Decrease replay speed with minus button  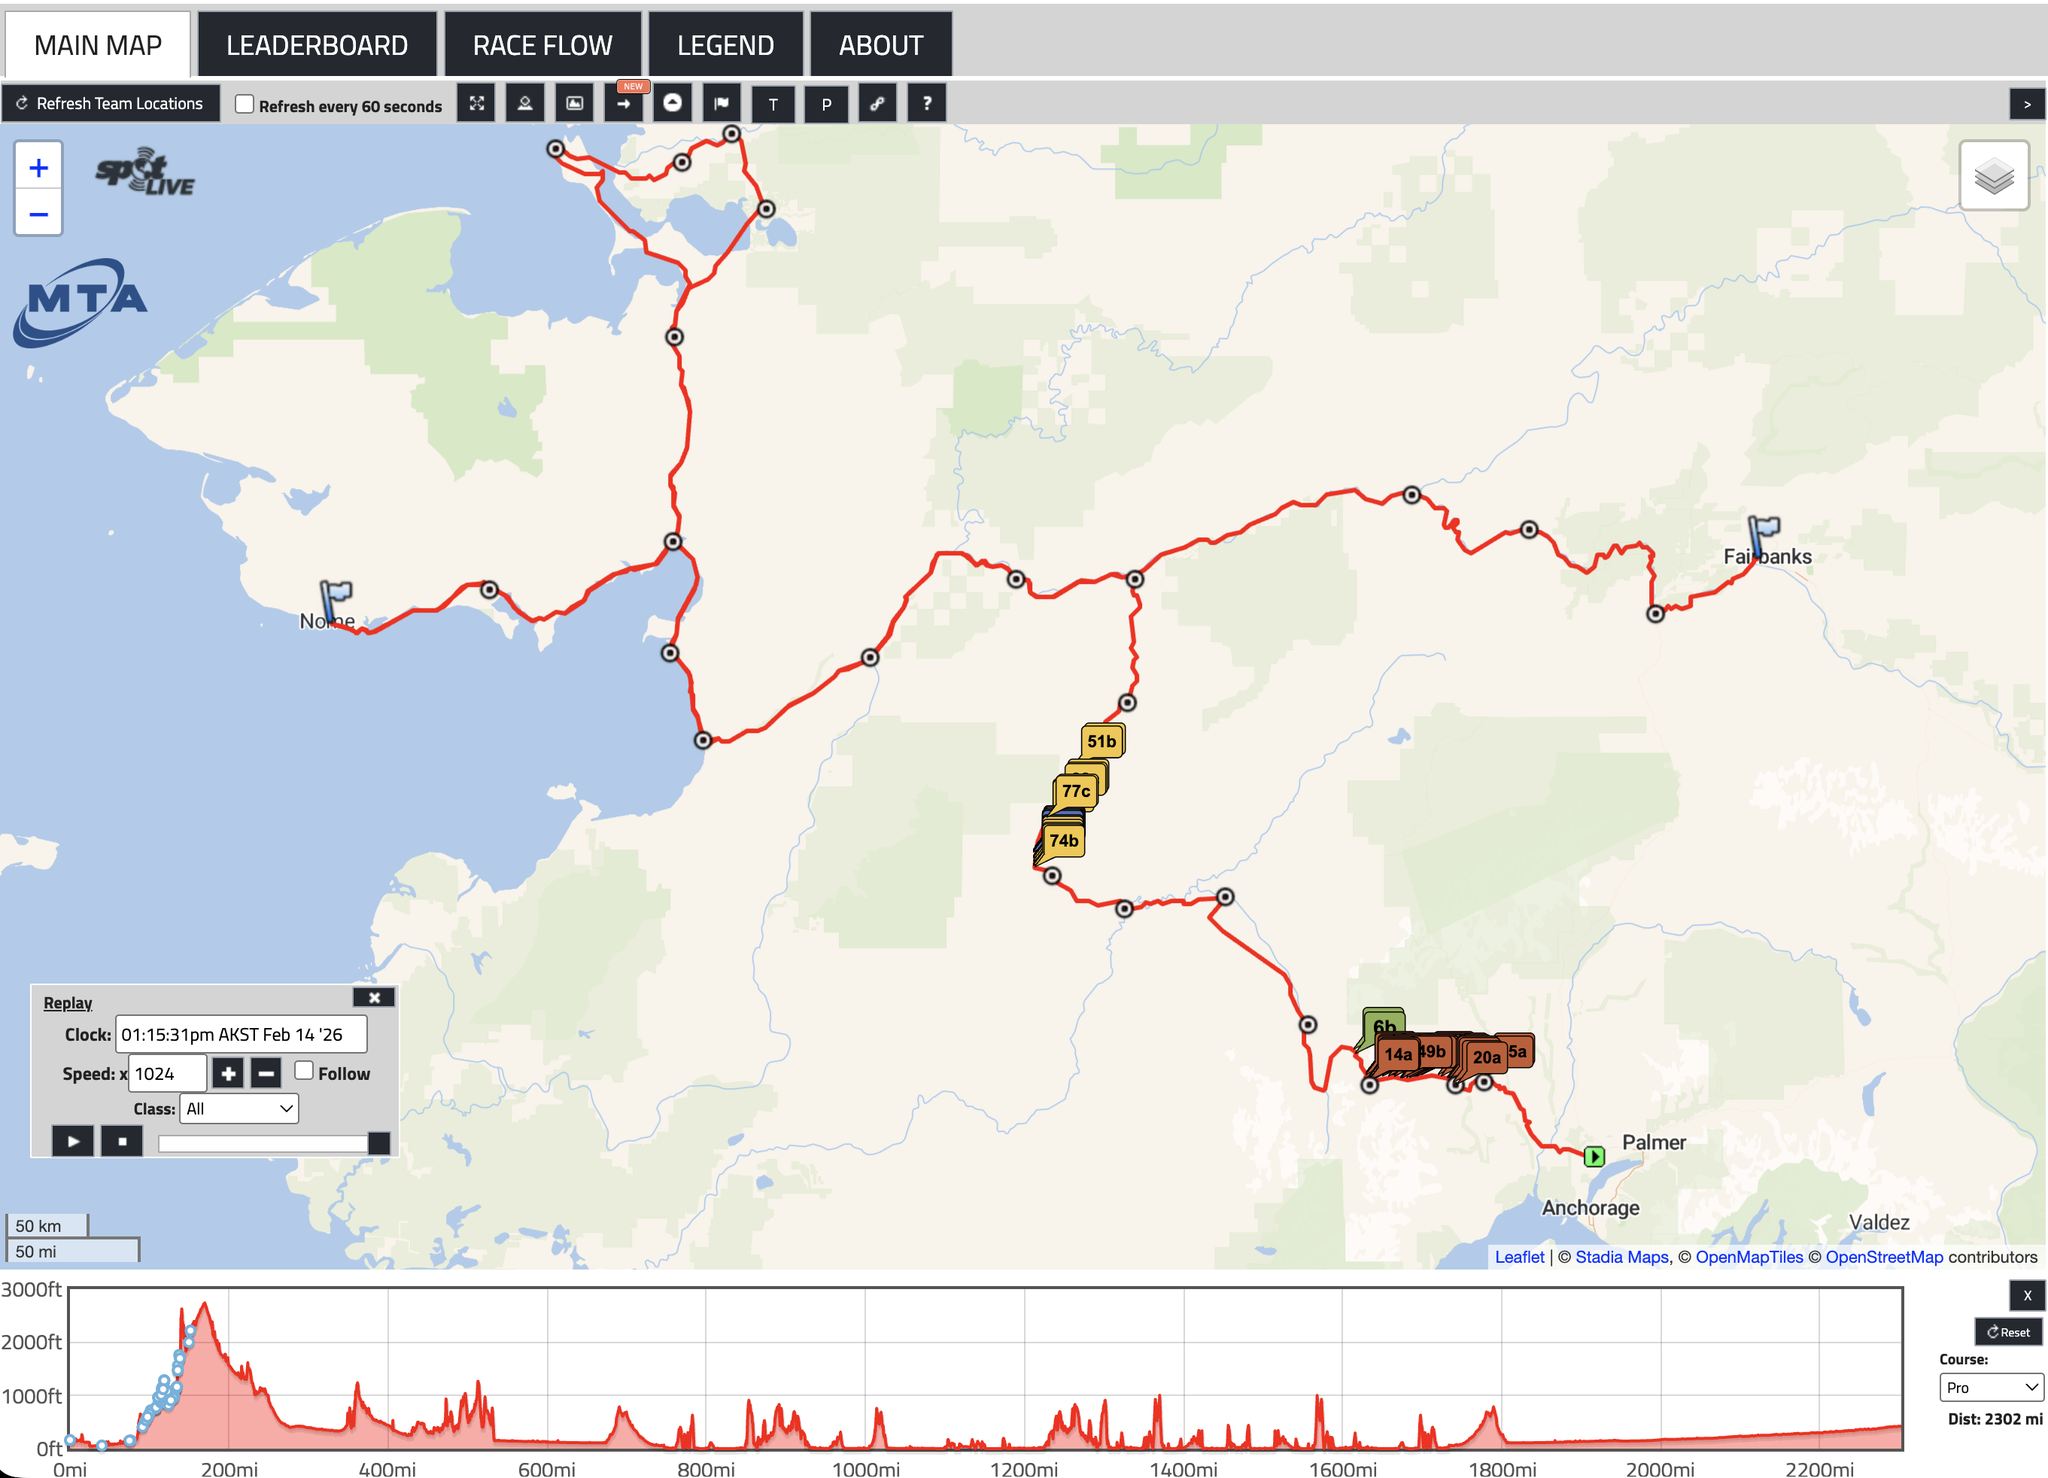(x=266, y=1074)
